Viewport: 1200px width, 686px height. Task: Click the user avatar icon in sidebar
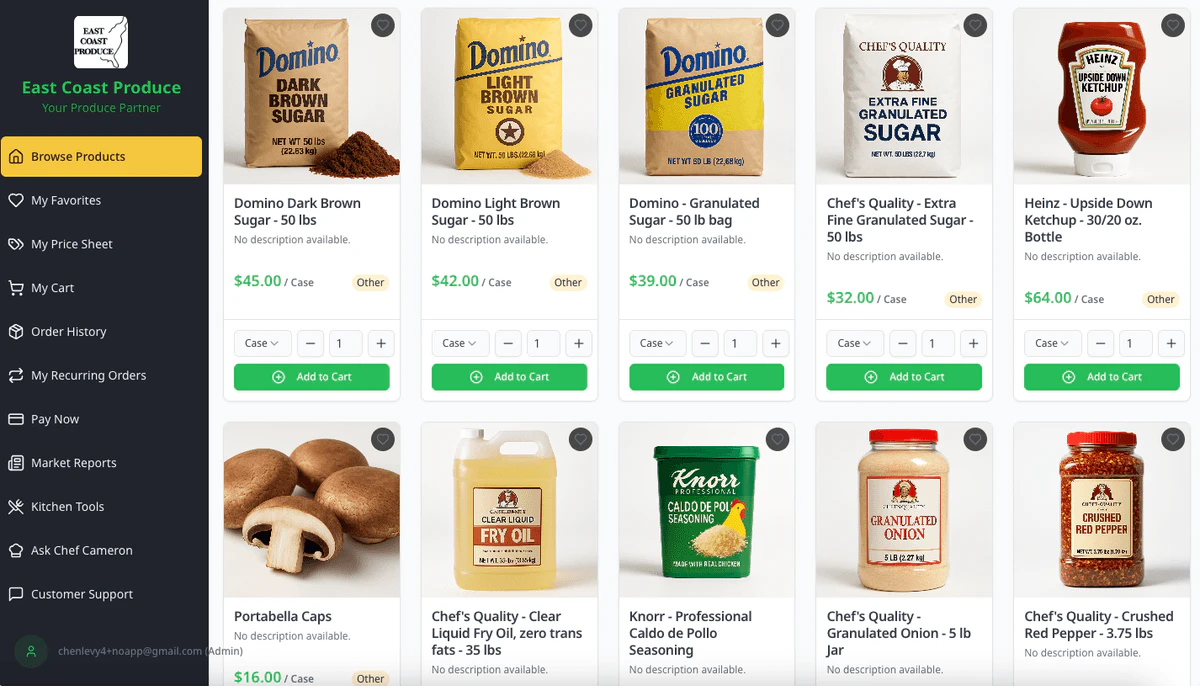31,651
